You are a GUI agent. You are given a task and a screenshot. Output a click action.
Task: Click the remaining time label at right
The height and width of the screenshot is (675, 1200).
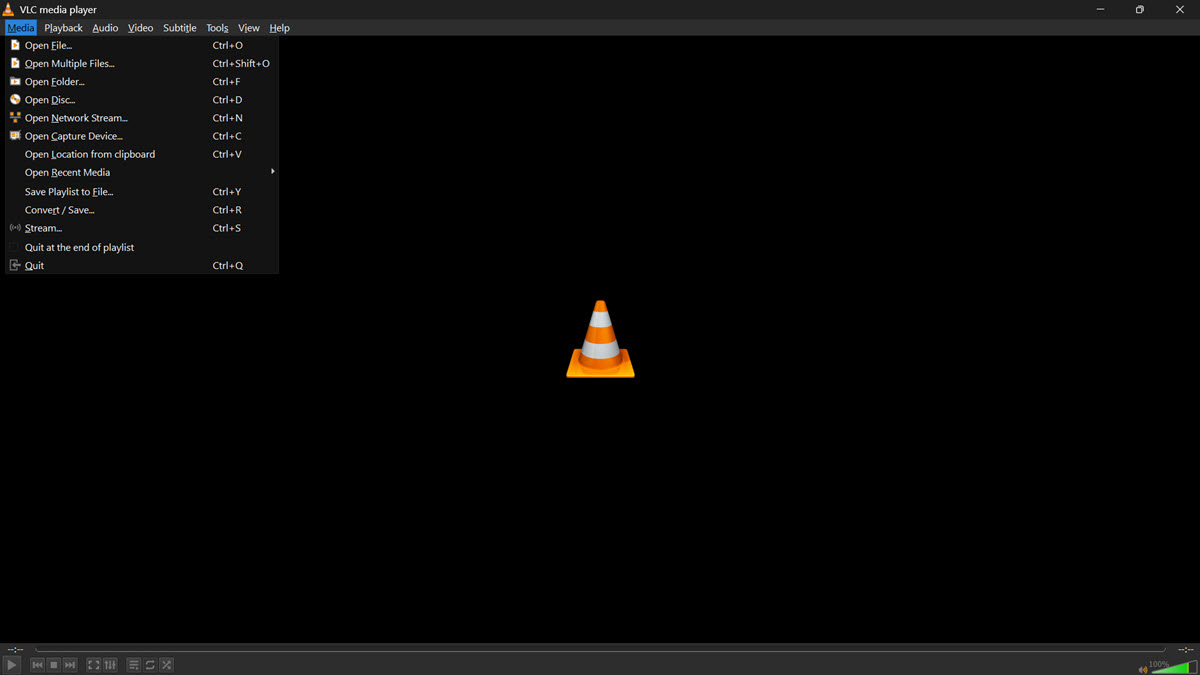[x=1185, y=649]
